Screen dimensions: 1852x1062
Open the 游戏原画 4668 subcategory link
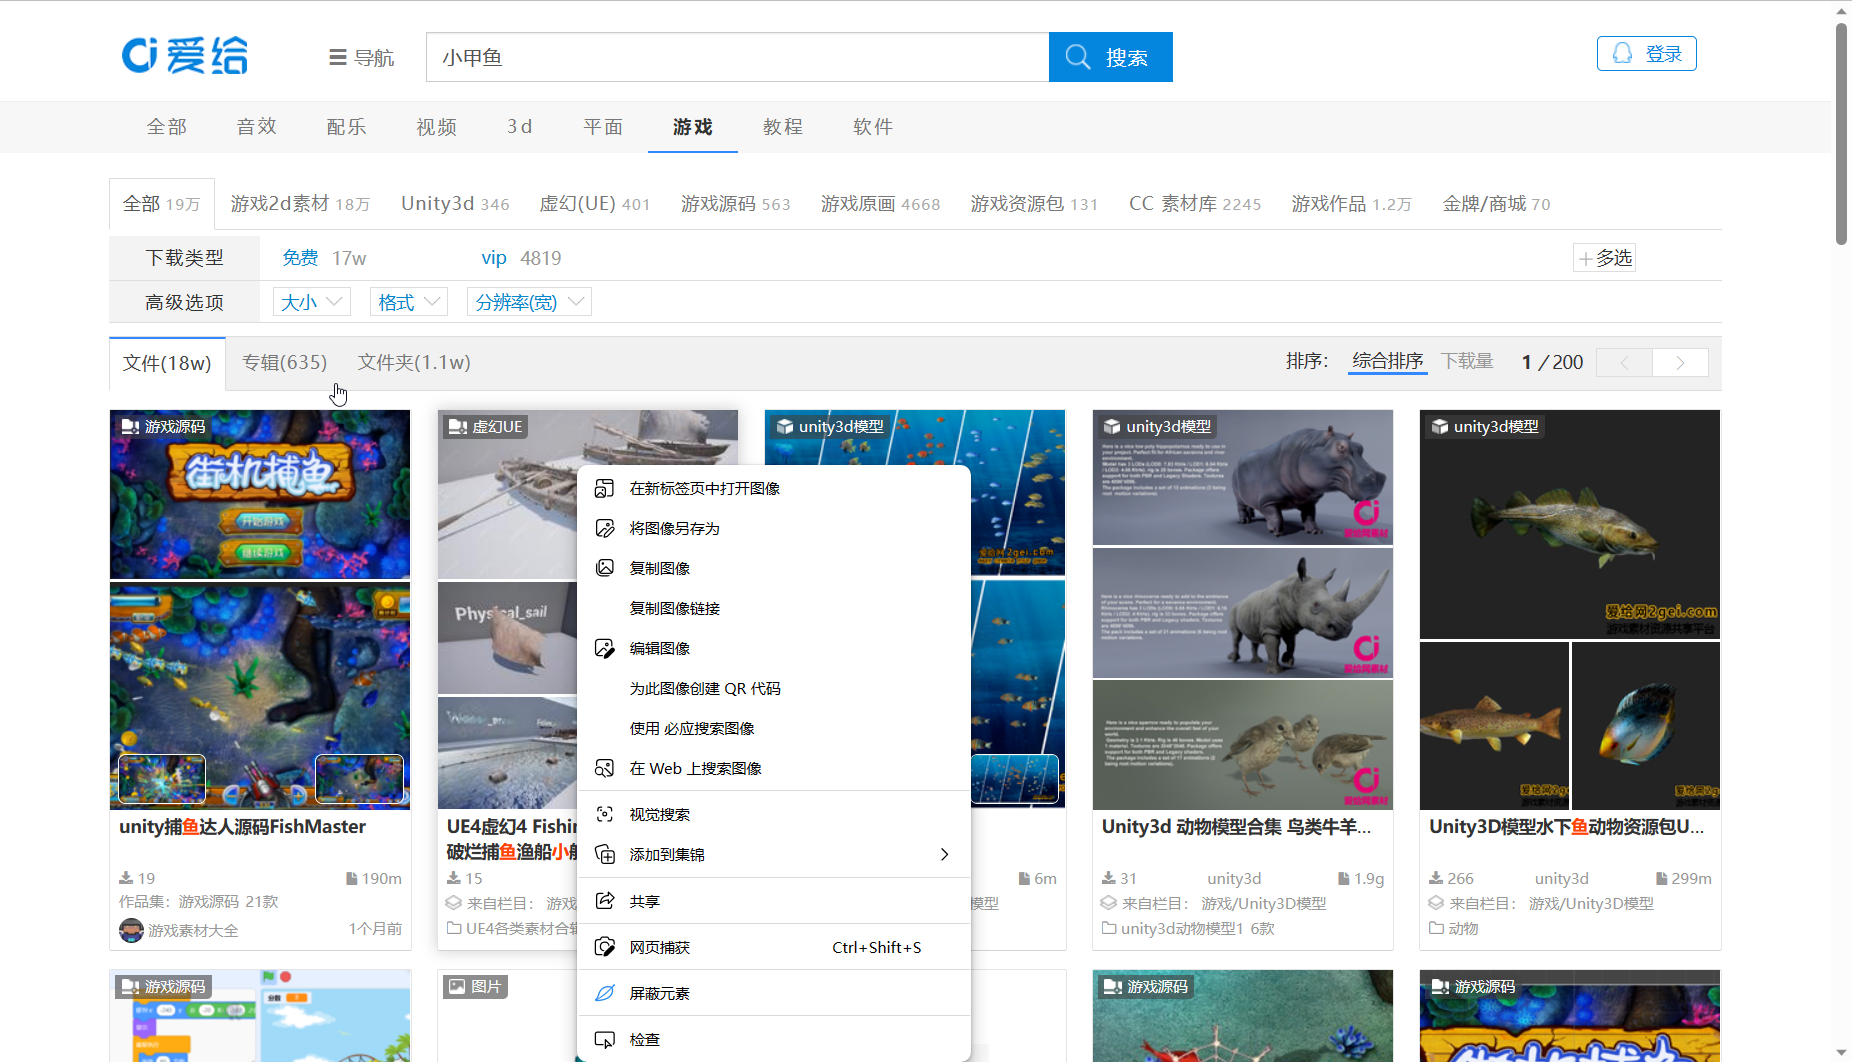pos(881,204)
